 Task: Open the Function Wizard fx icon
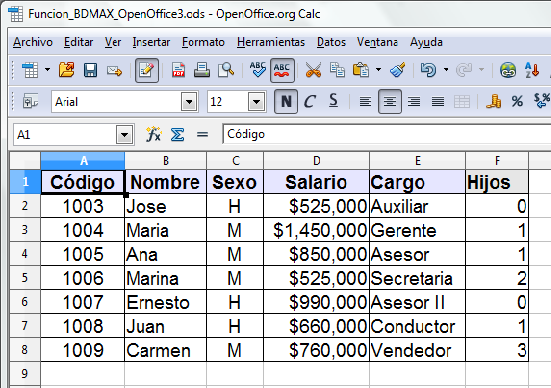154,134
